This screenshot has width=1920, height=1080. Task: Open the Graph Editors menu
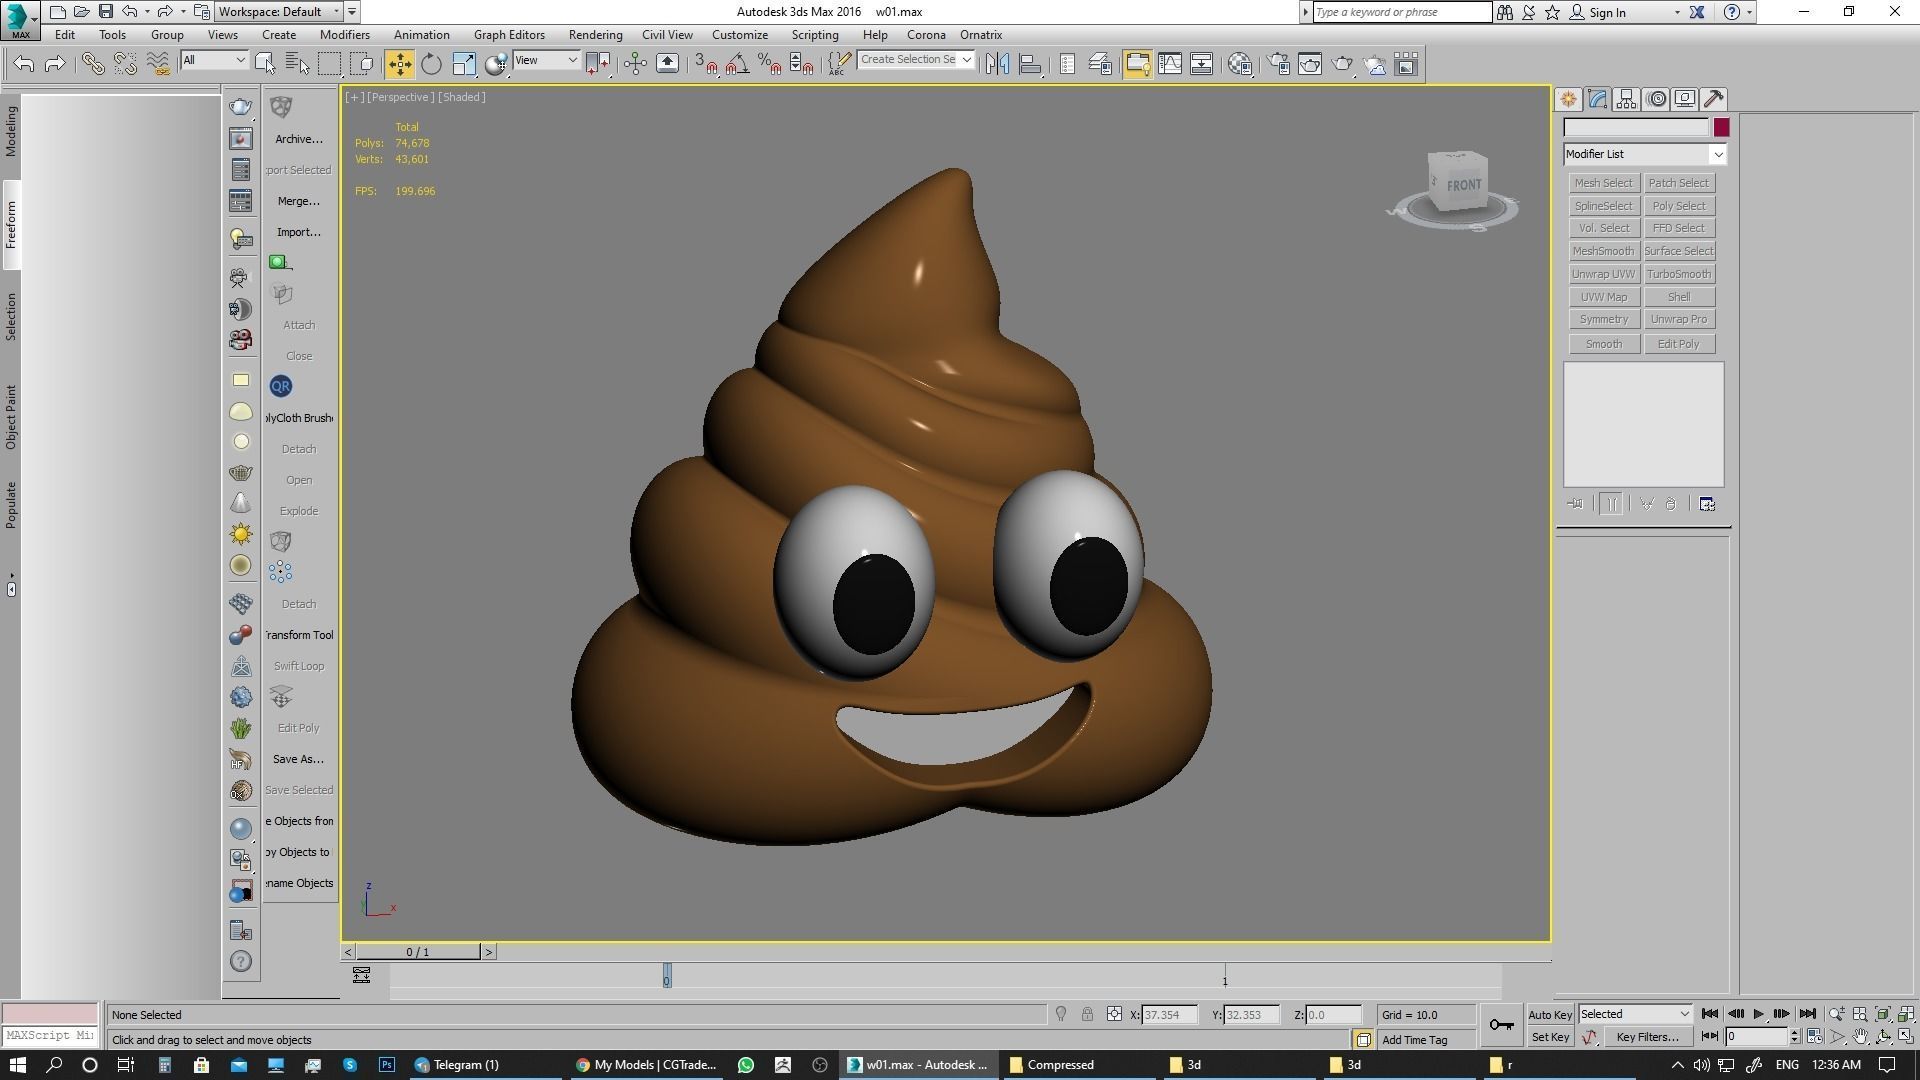click(509, 35)
